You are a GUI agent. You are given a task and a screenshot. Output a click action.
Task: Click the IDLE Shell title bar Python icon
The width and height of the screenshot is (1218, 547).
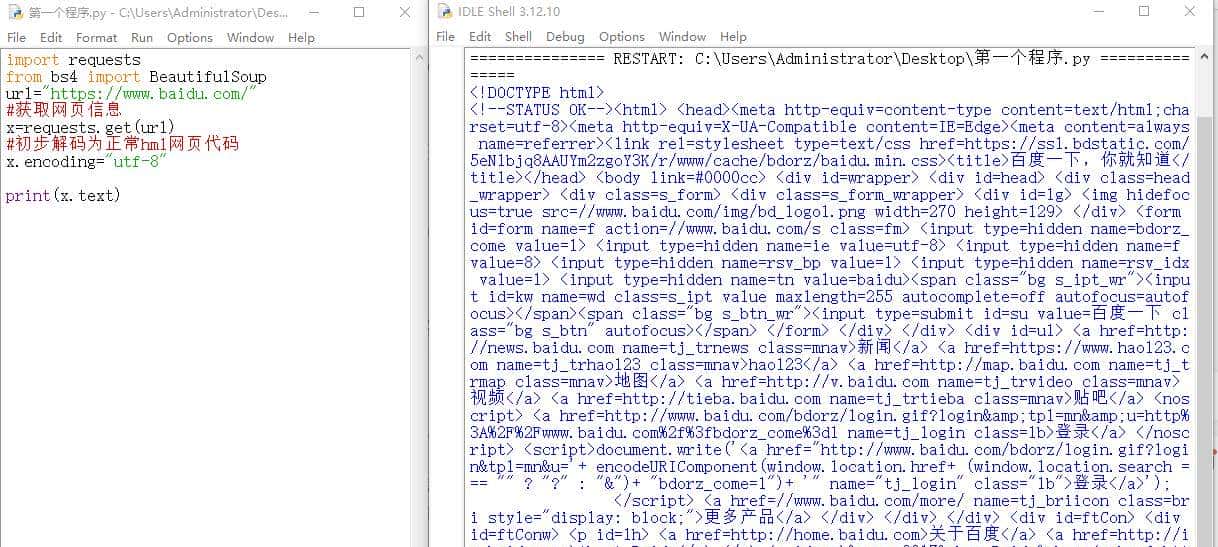pyautogui.click(x=444, y=12)
